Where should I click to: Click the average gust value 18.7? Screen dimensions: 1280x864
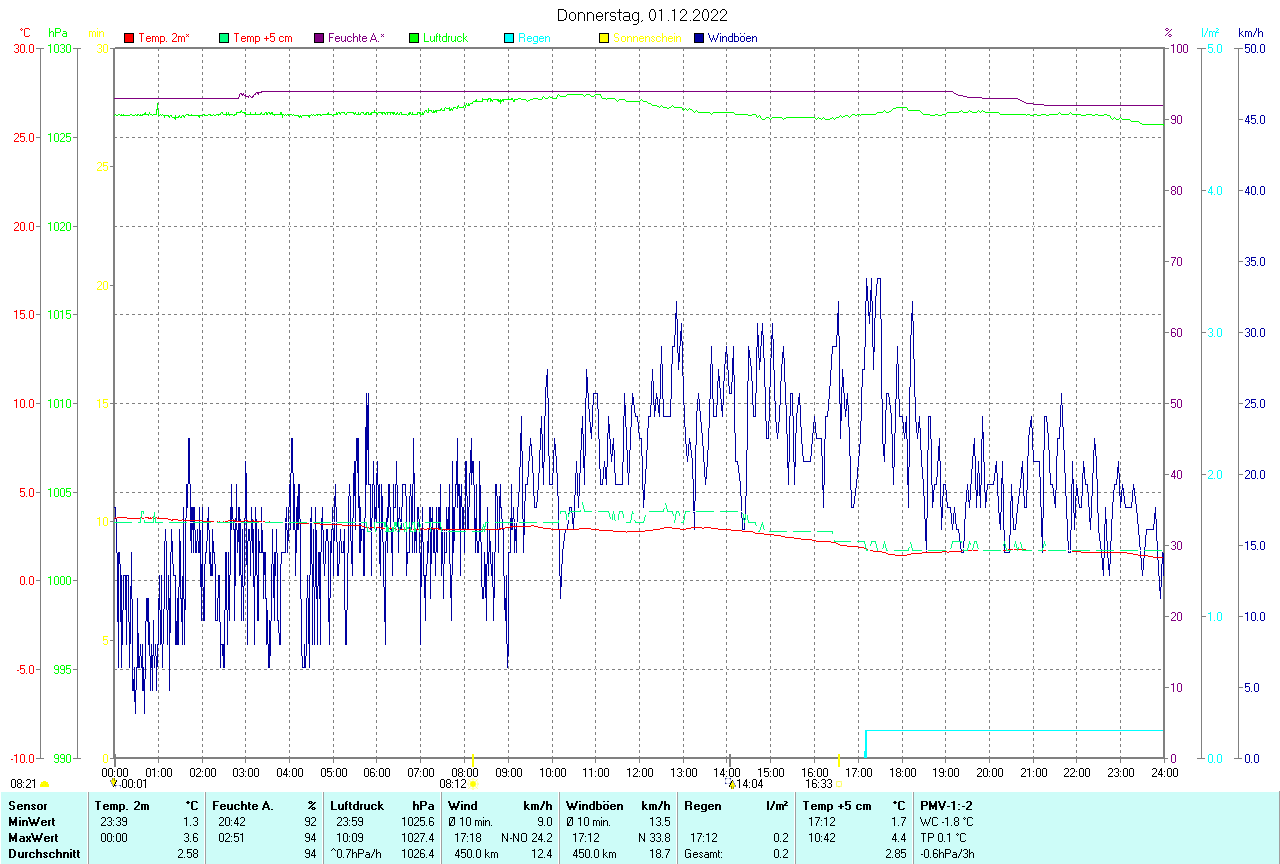tap(660, 853)
